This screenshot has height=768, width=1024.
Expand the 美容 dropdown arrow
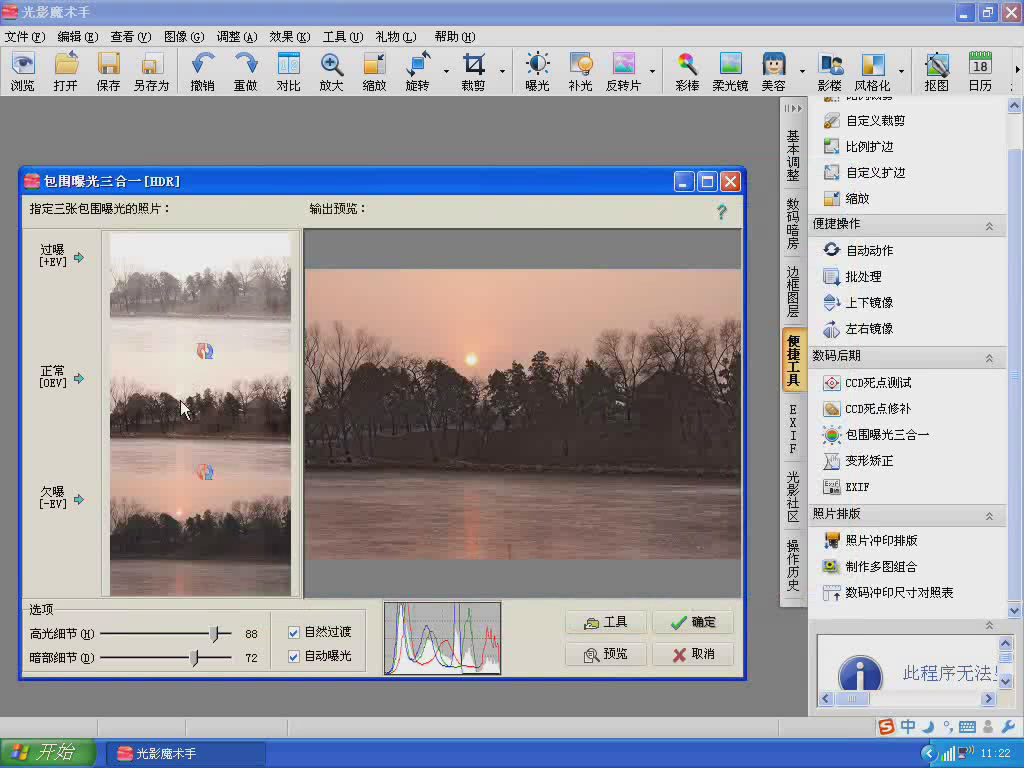pos(802,71)
